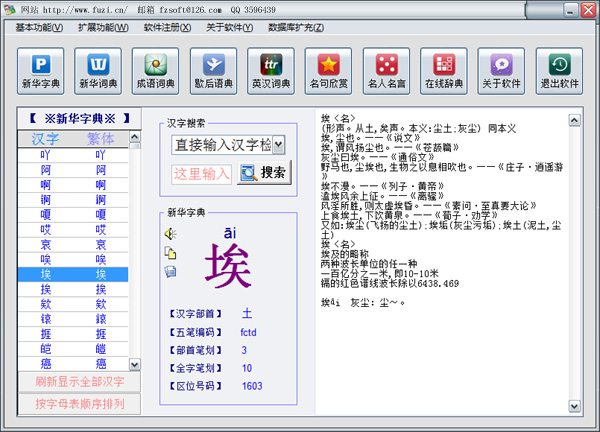Click the definition pane scroll-down arrow

(574, 406)
